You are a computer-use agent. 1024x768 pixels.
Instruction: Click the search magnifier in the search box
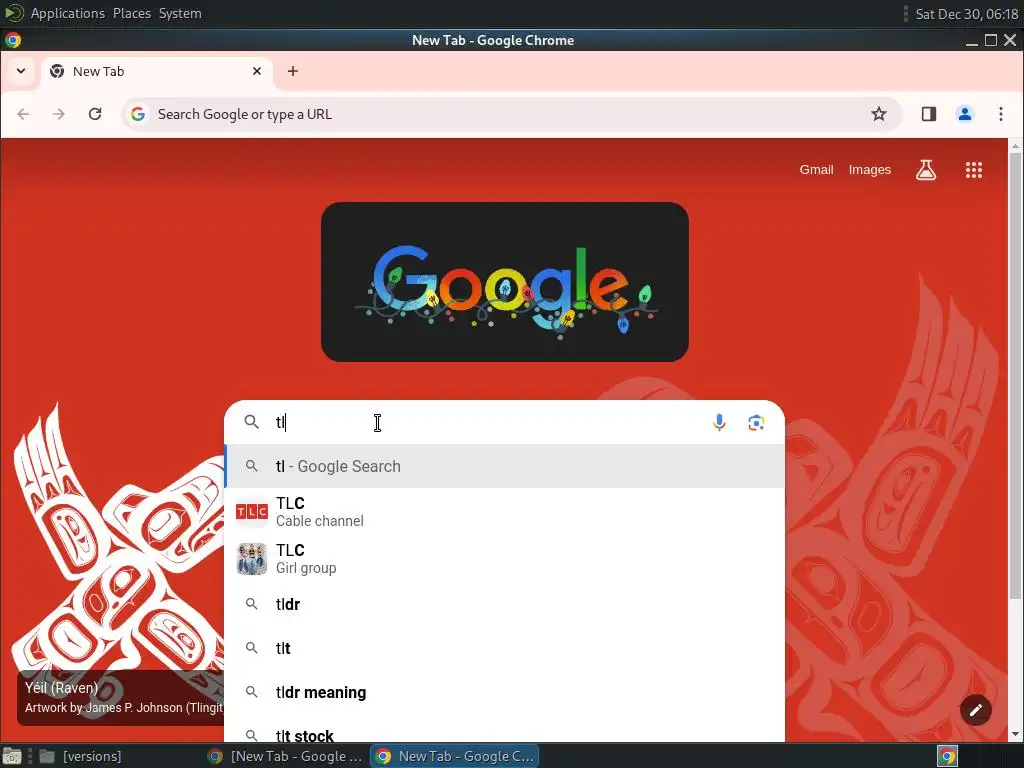(x=251, y=422)
